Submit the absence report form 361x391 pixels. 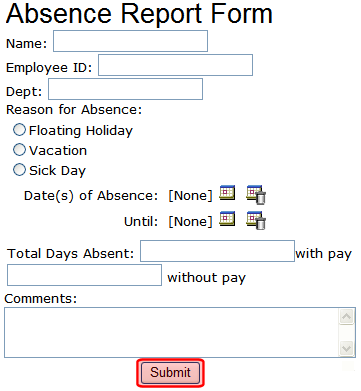click(170, 373)
